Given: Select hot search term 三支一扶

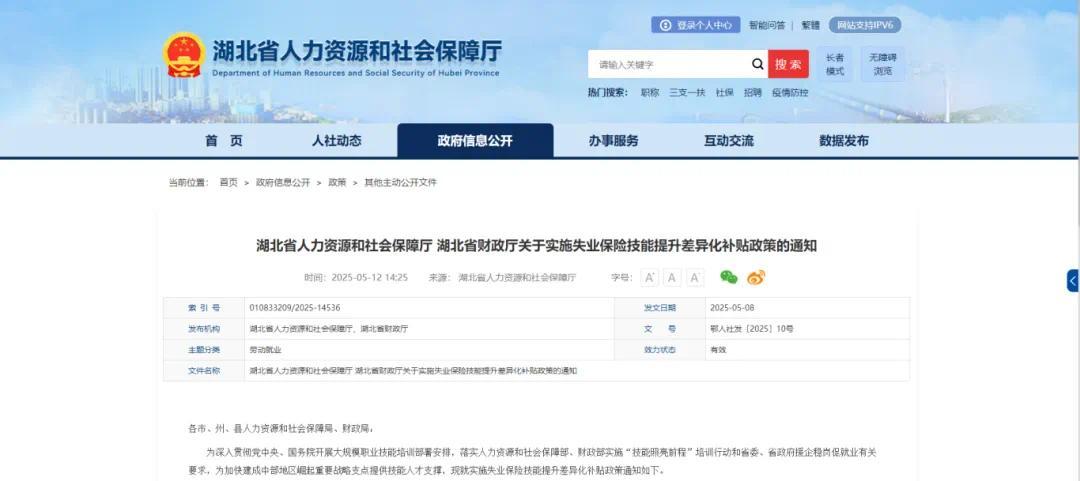Looking at the screenshot, I should [687, 92].
